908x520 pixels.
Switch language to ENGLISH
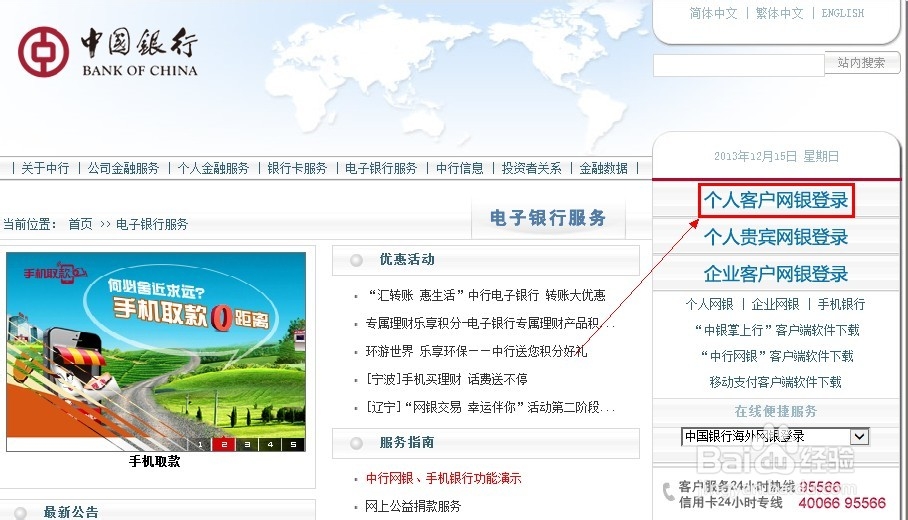click(x=843, y=13)
